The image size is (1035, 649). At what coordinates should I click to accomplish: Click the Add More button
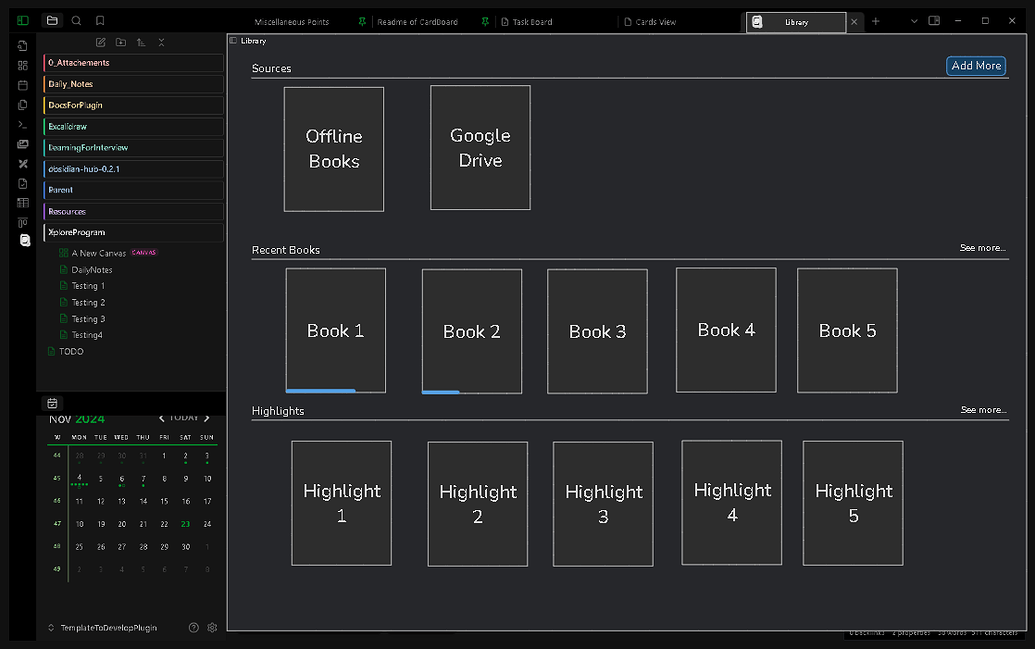coord(976,66)
